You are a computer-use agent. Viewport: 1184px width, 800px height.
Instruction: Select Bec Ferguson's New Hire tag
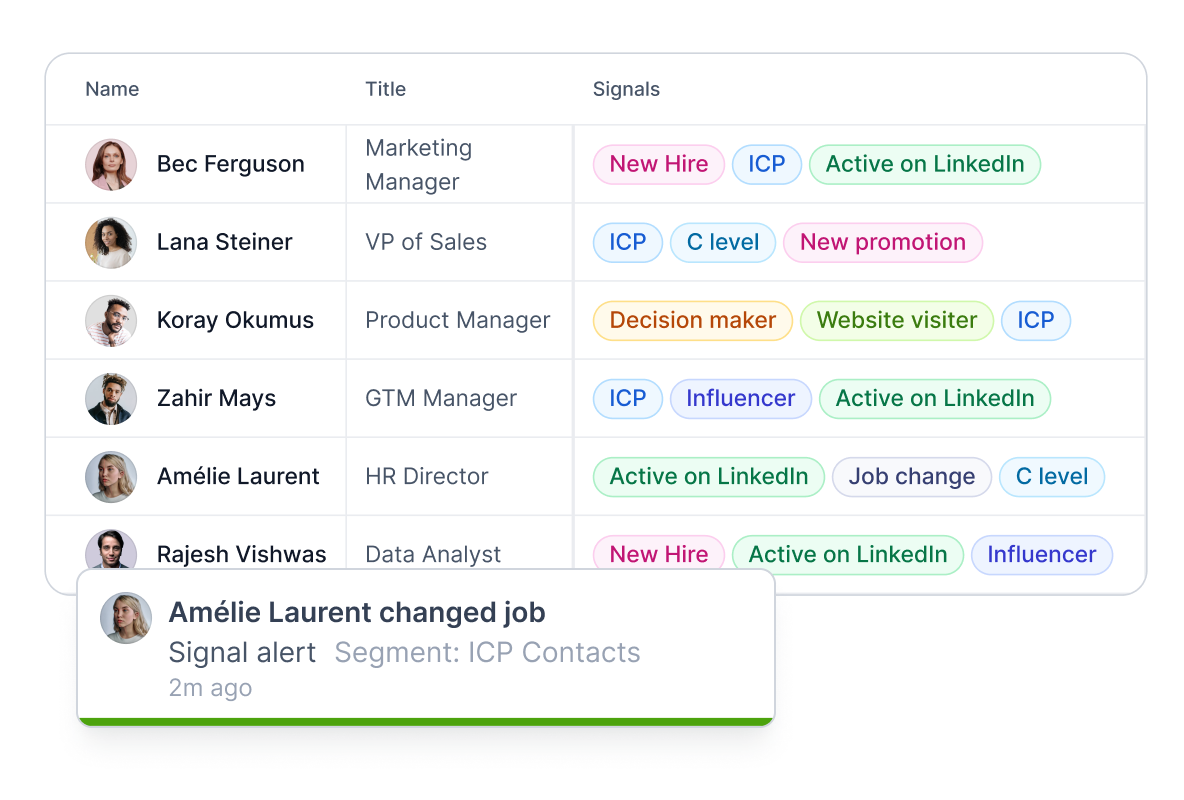point(658,164)
